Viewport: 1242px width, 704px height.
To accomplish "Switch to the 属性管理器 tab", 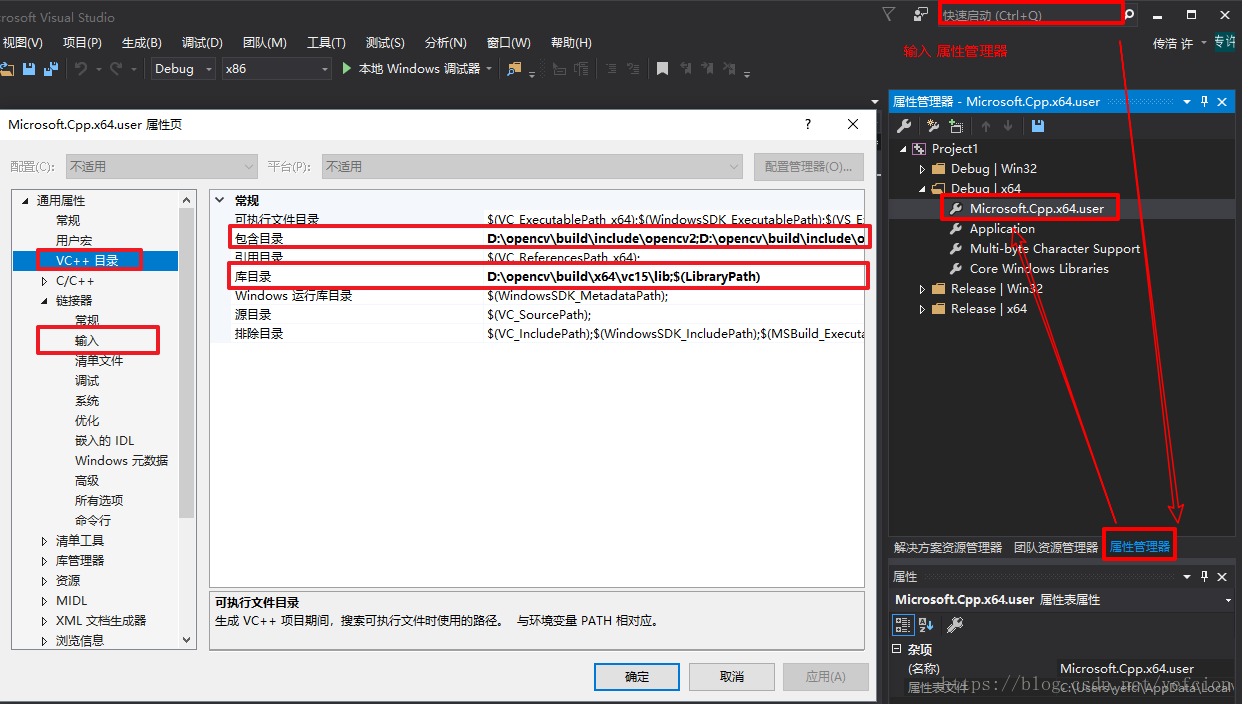I will pos(1140,547).
